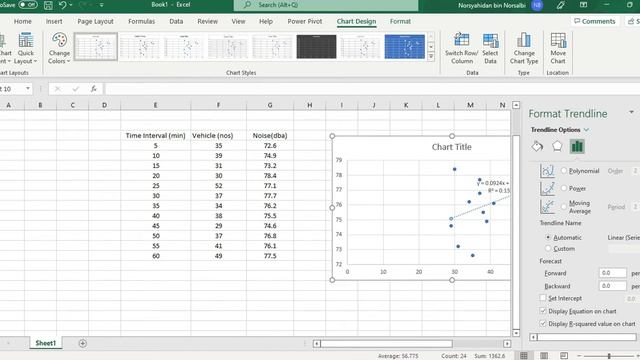Click Switch Row/Column
This screenshot has width=640, height=360.
[x=462, y=49]
